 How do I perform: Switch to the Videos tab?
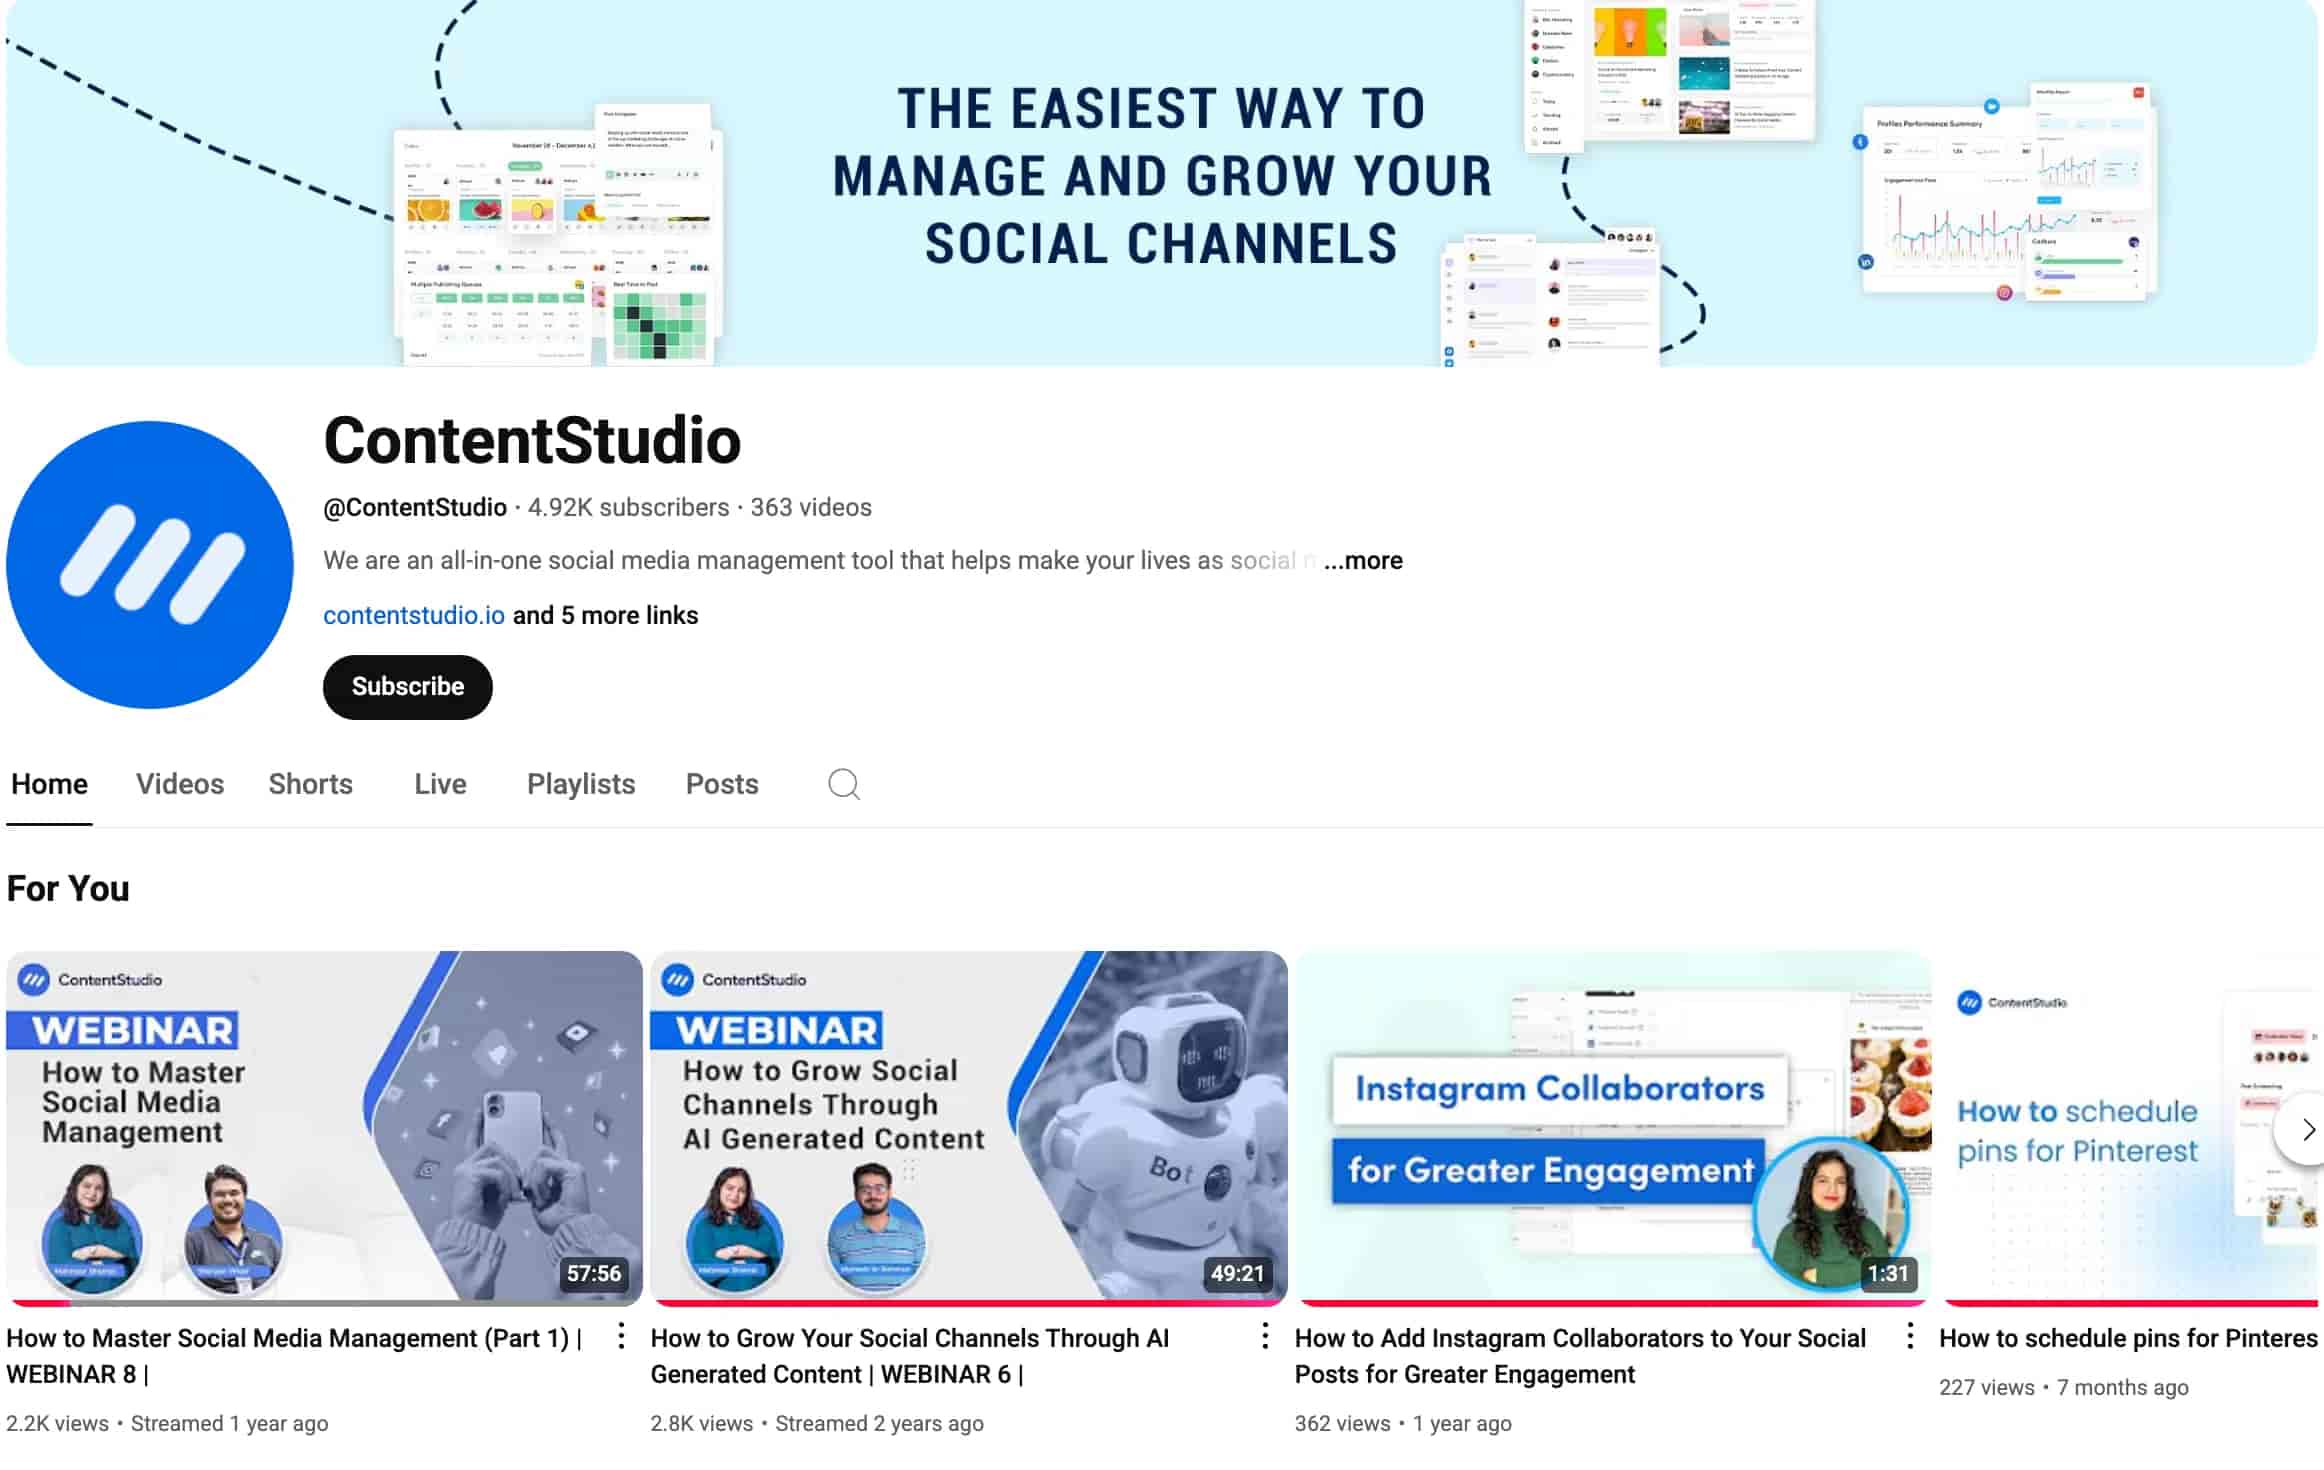click(180, 784)
